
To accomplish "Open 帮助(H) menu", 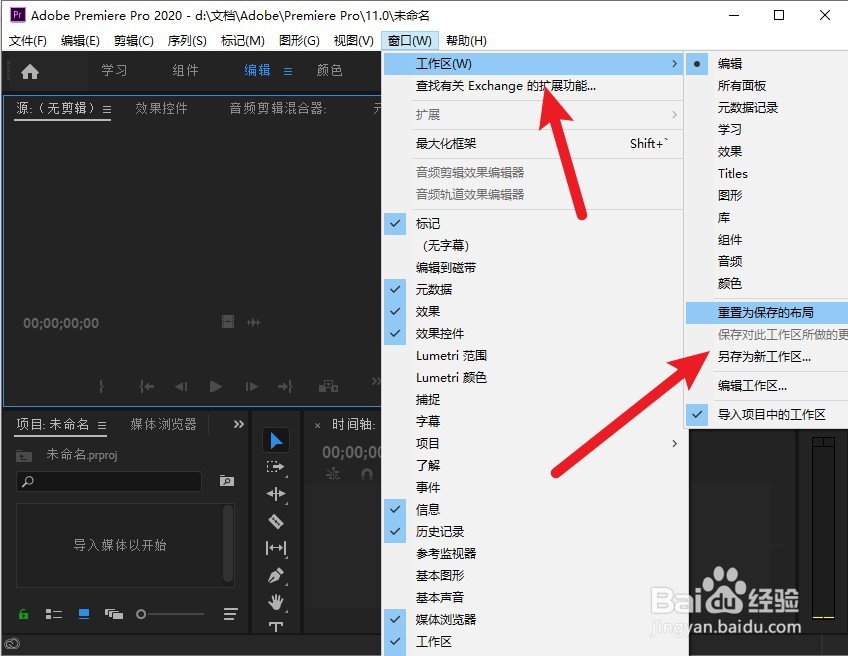I will pos(466,41).
